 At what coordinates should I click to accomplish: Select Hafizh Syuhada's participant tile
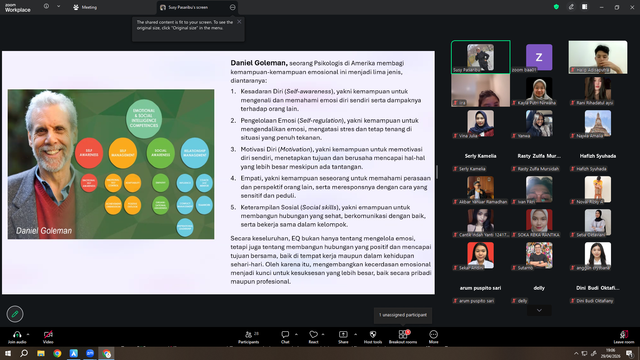tap(598, 157)
